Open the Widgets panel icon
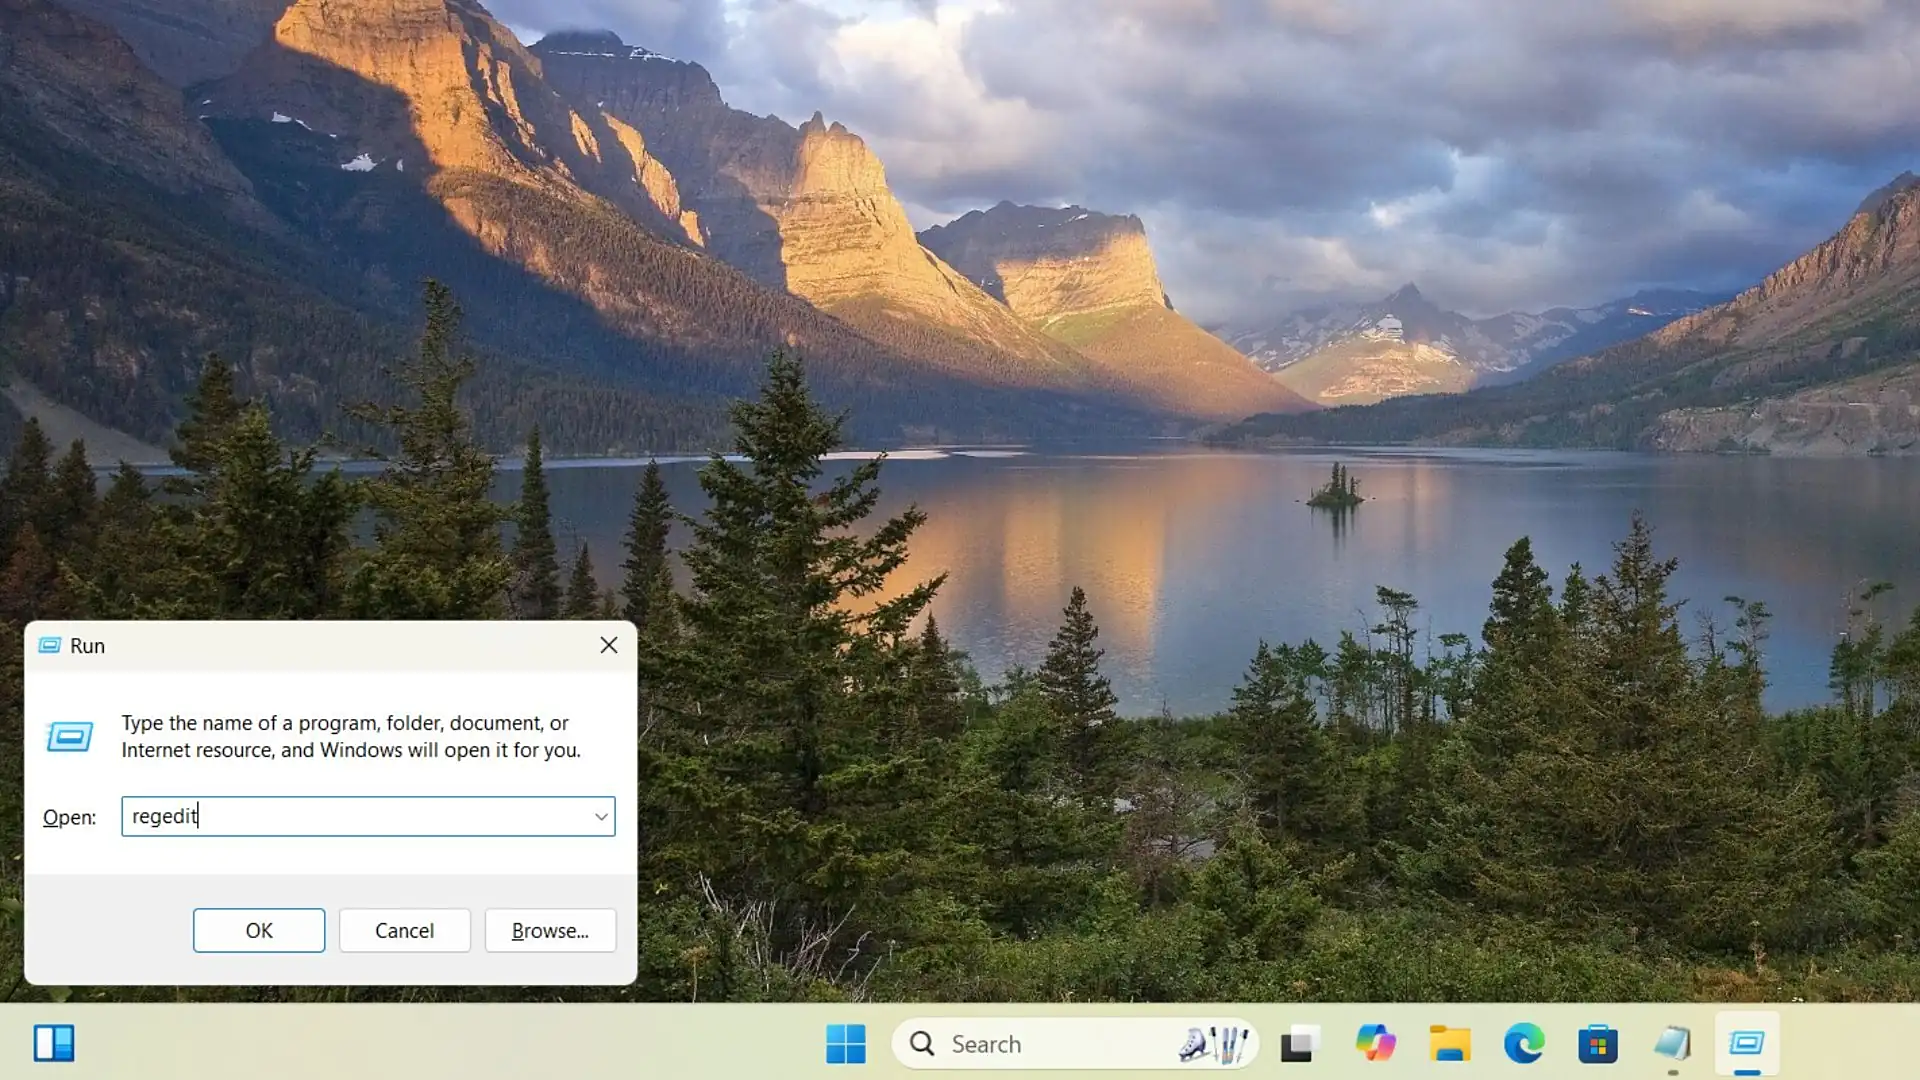The image size is (1920, 1080). 54,1044
